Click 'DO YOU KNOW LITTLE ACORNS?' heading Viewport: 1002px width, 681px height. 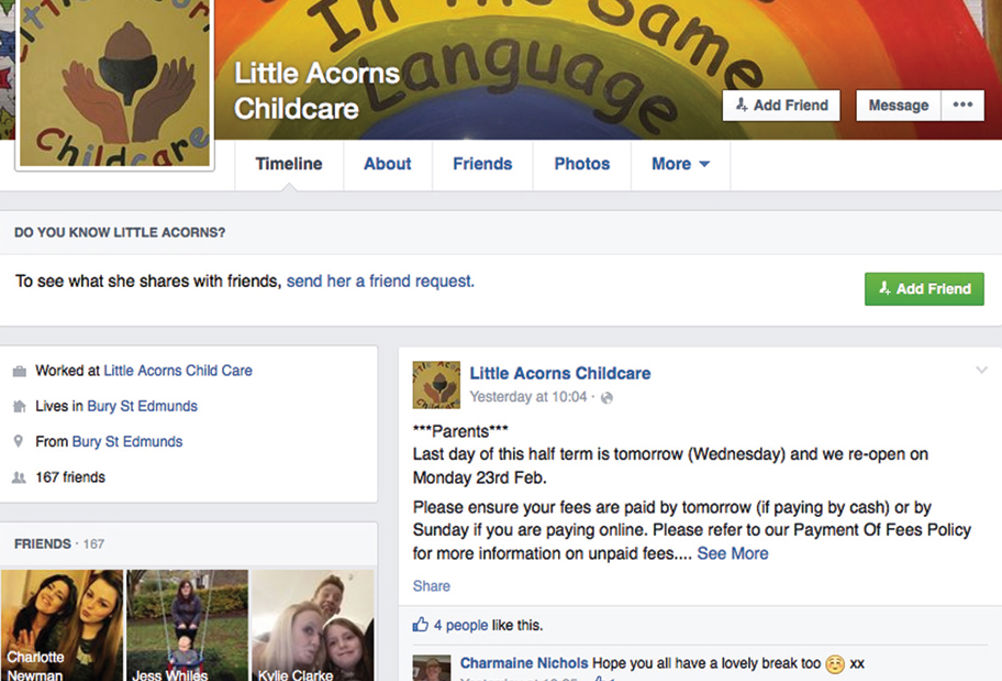119,233
